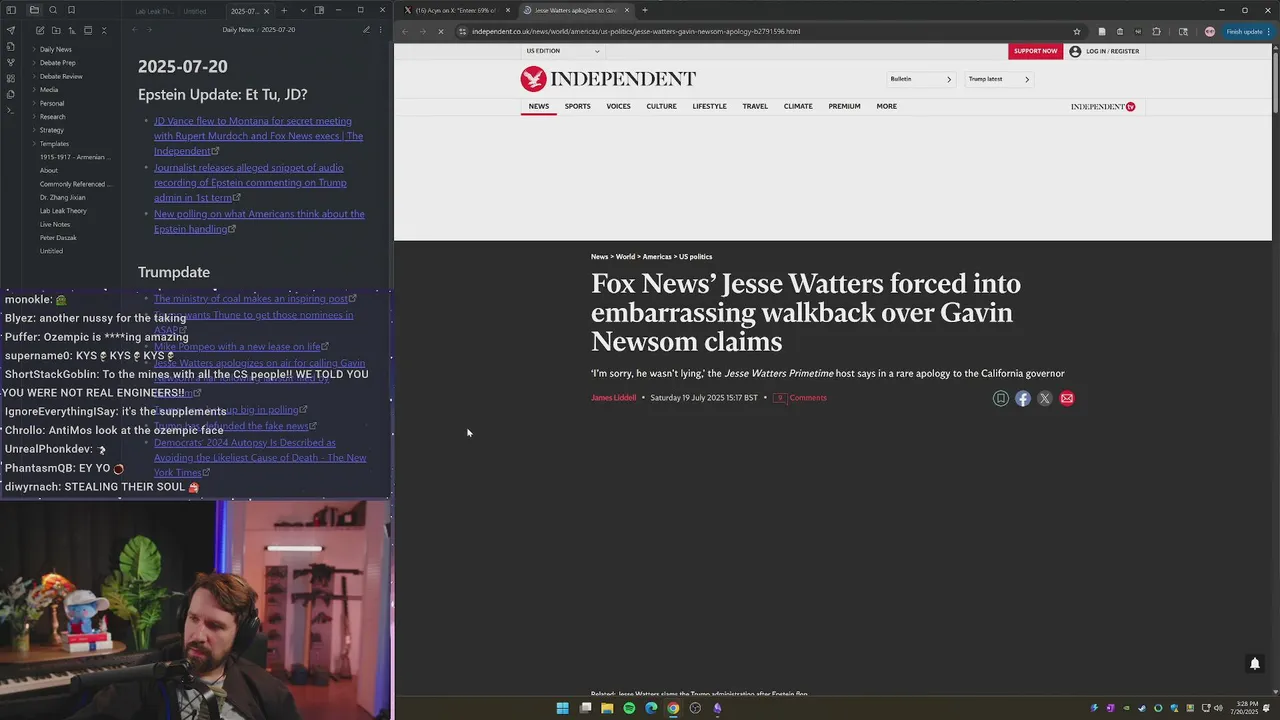Expand the Daily News folder
1280x720 pixels.
(x=55, y=49)
